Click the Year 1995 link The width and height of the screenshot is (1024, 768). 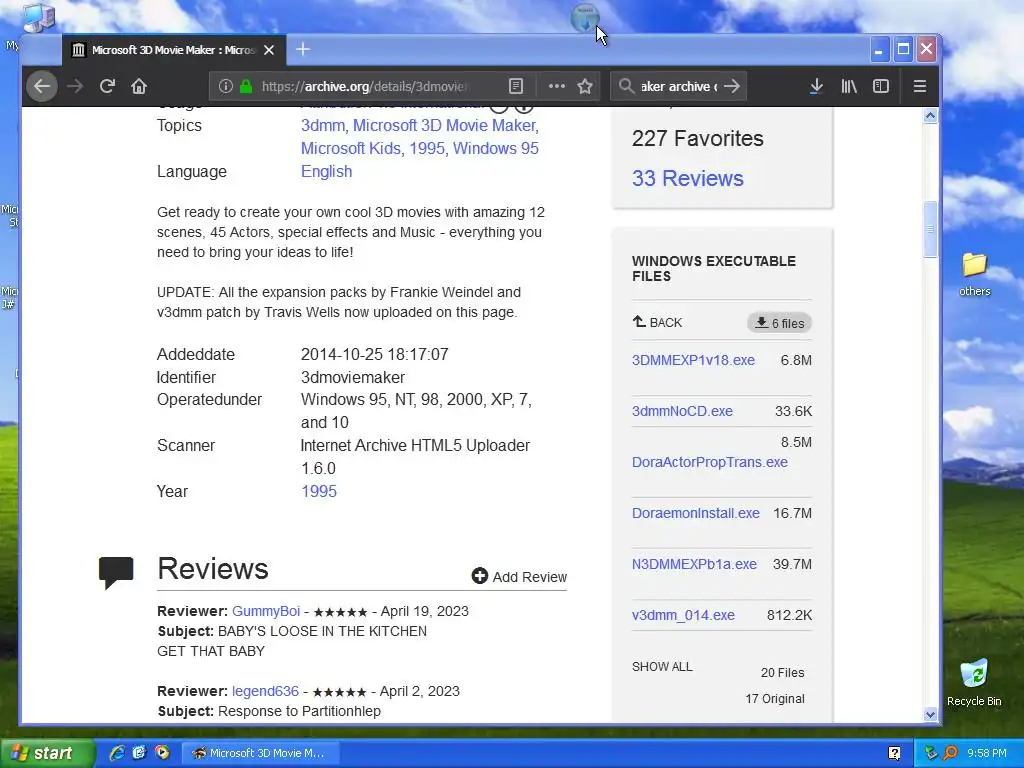click(x=319, y=491)
